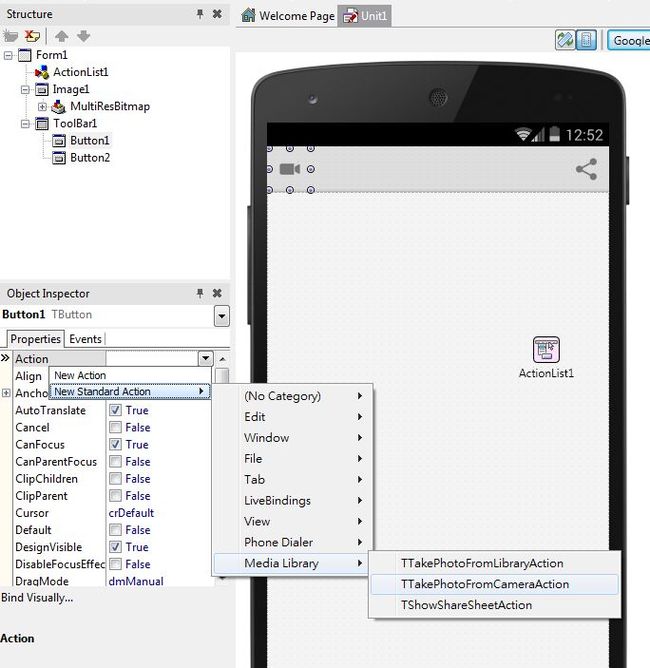650x668 pixels.
Task: Toggle AutoTranslate checkbox
Action: coord(115,410)
